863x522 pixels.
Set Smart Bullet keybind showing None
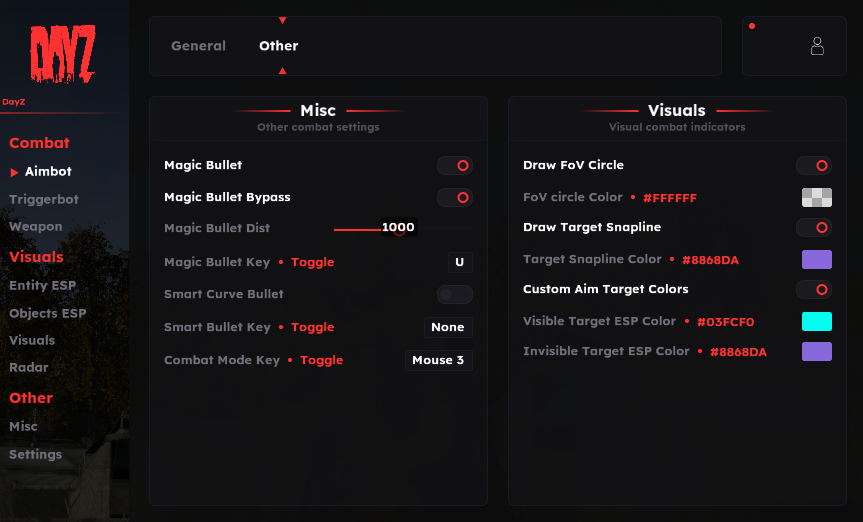448,327
